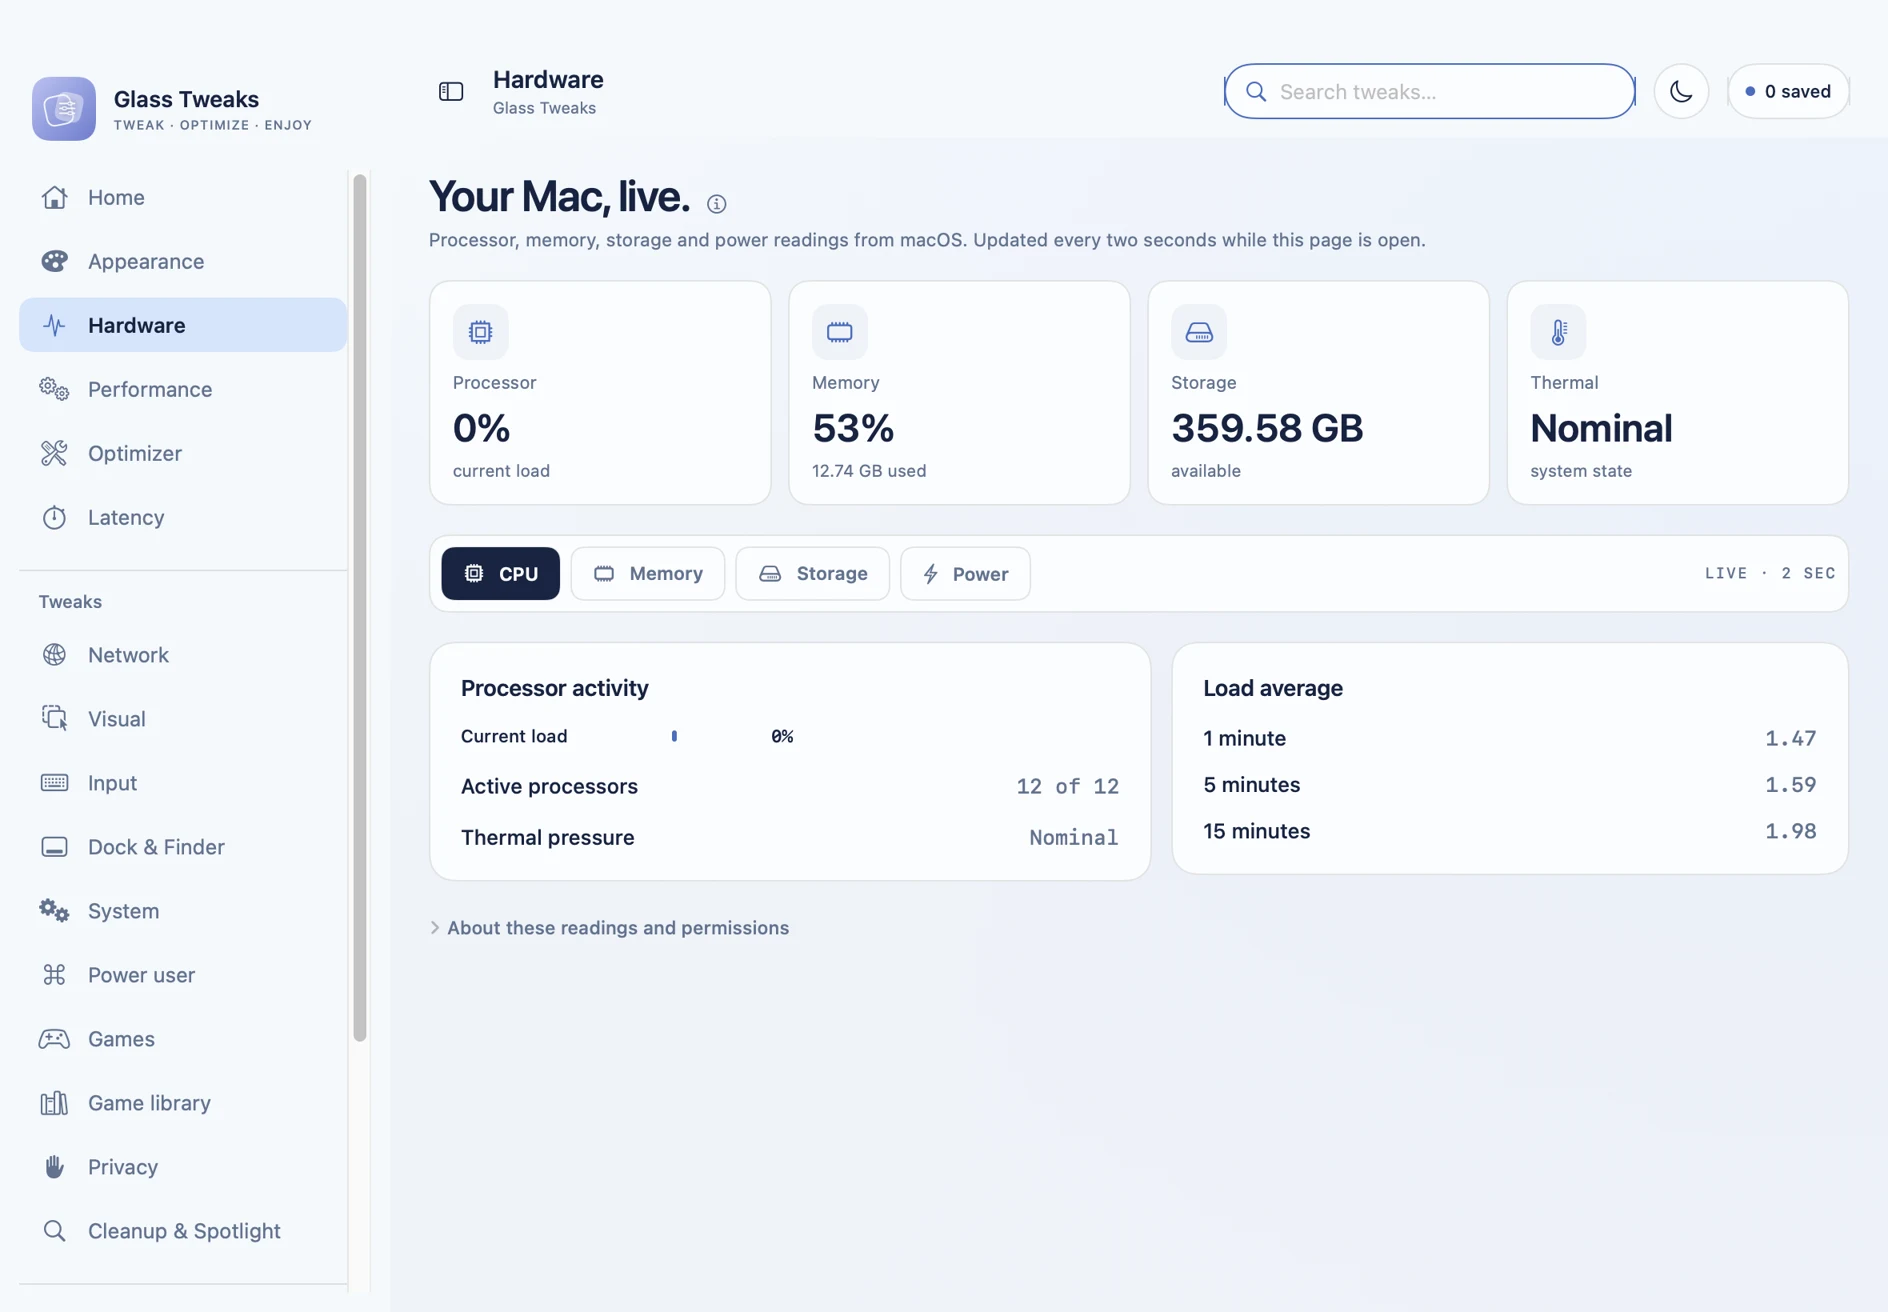Switch to dark mode moon icon
This screenshot has width=1888, height=1312.
(1681, 91)
